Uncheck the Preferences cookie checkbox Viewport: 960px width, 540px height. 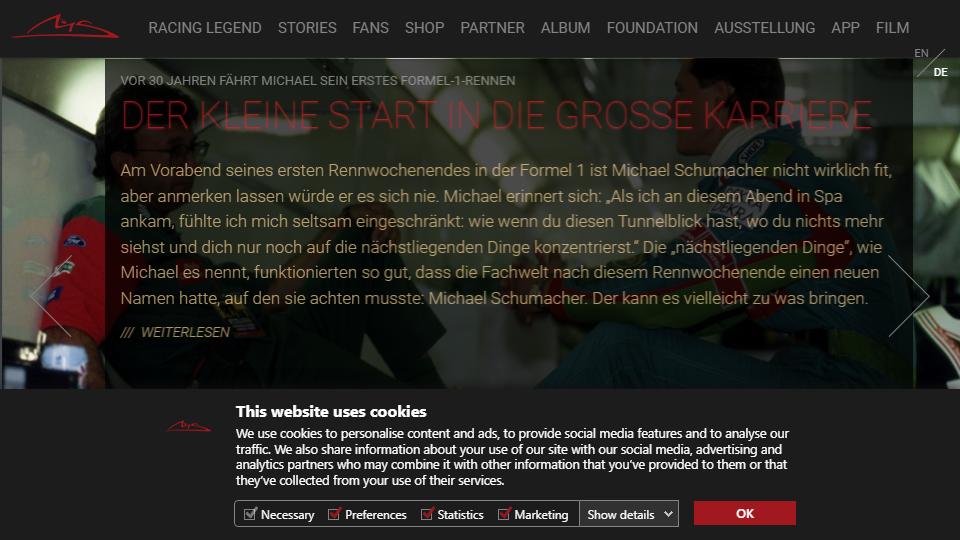(x=334, y=514)
